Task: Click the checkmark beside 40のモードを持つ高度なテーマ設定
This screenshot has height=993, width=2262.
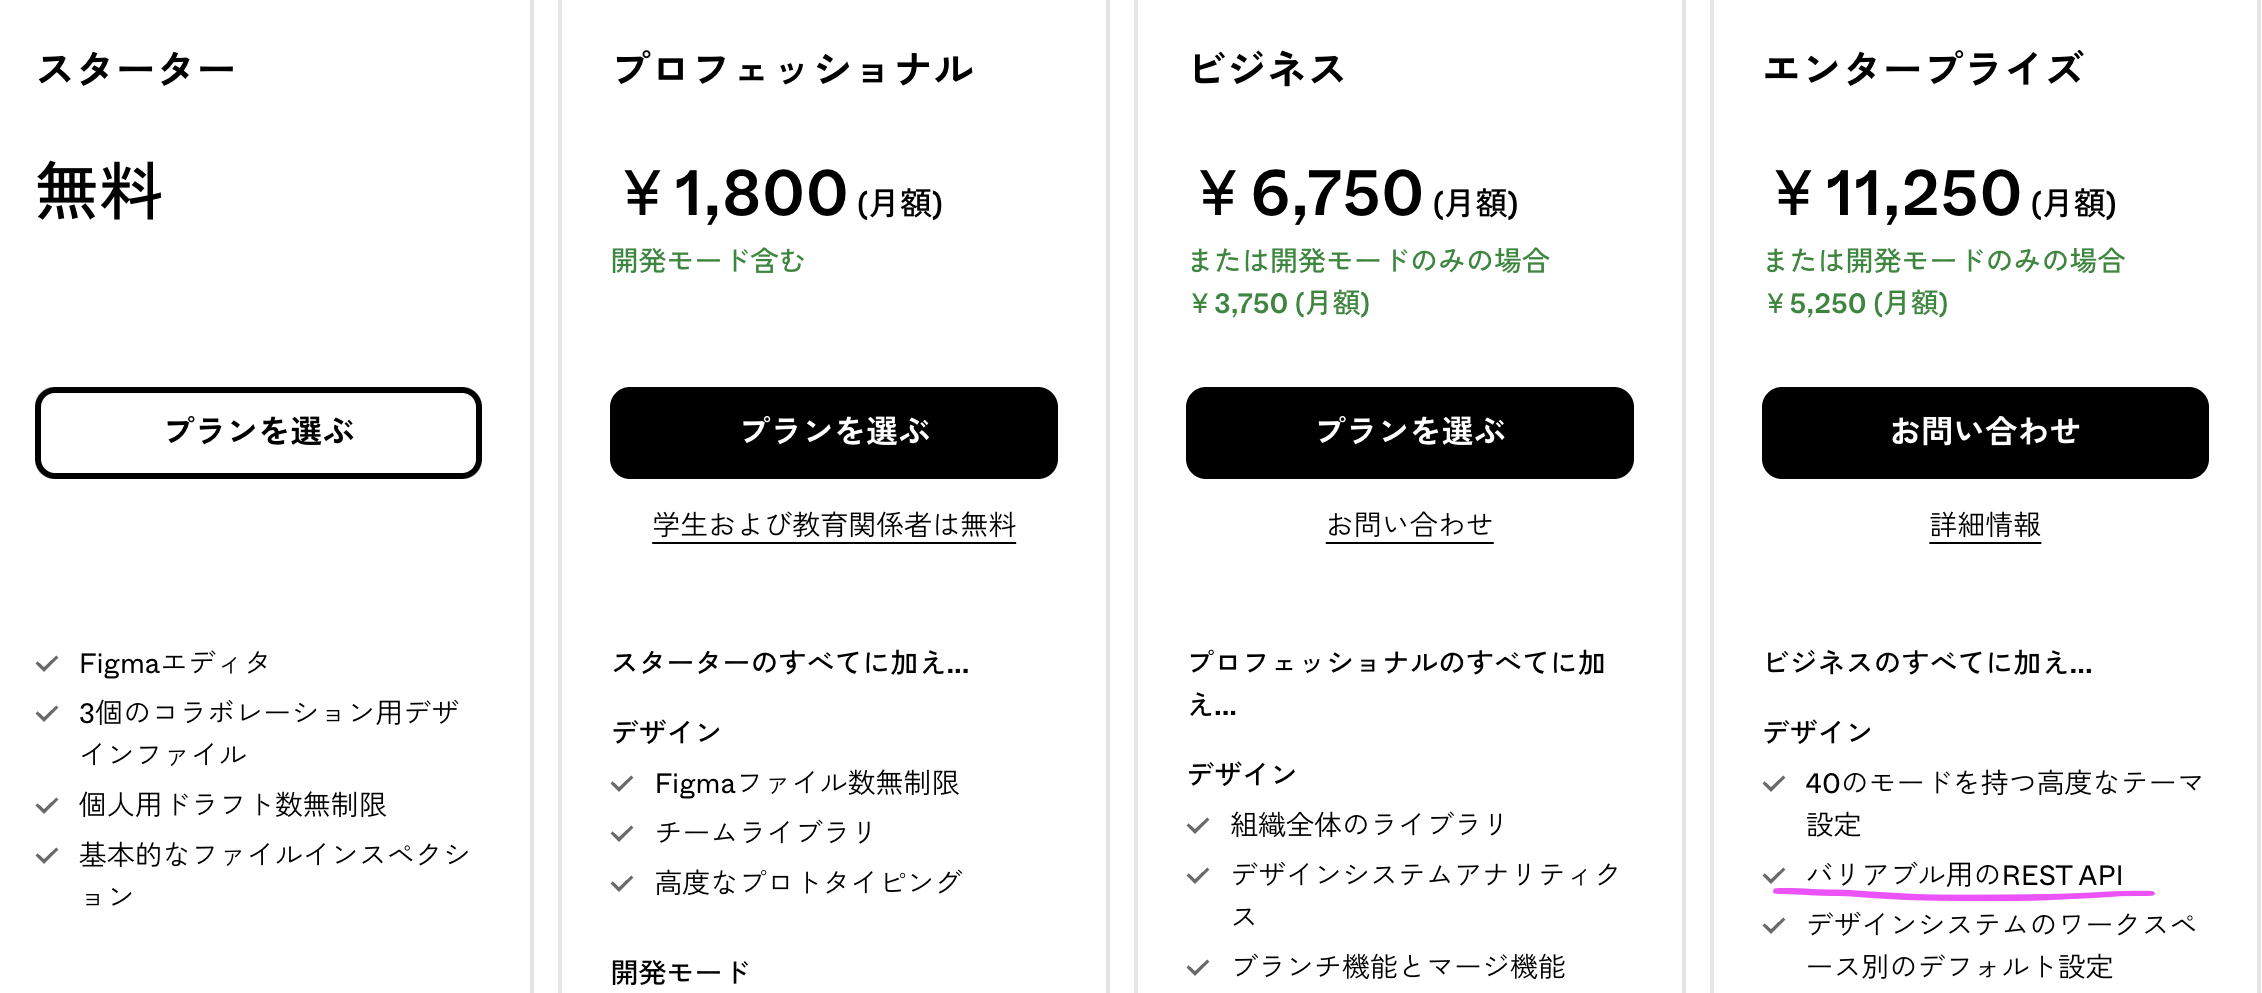Action: coord(1774,784)
